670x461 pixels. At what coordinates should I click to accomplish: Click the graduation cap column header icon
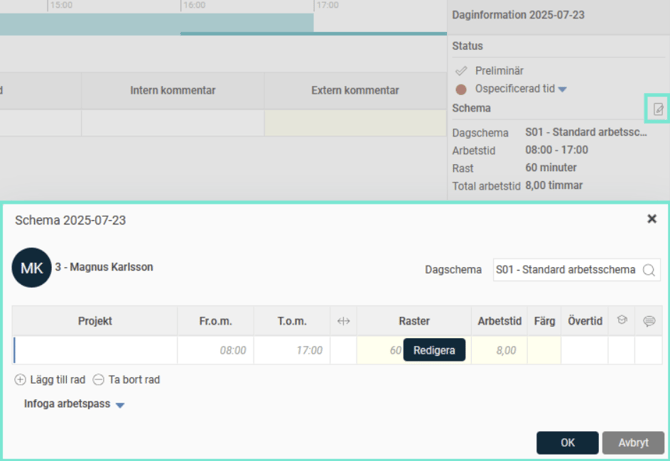click(x=621, y=321)
